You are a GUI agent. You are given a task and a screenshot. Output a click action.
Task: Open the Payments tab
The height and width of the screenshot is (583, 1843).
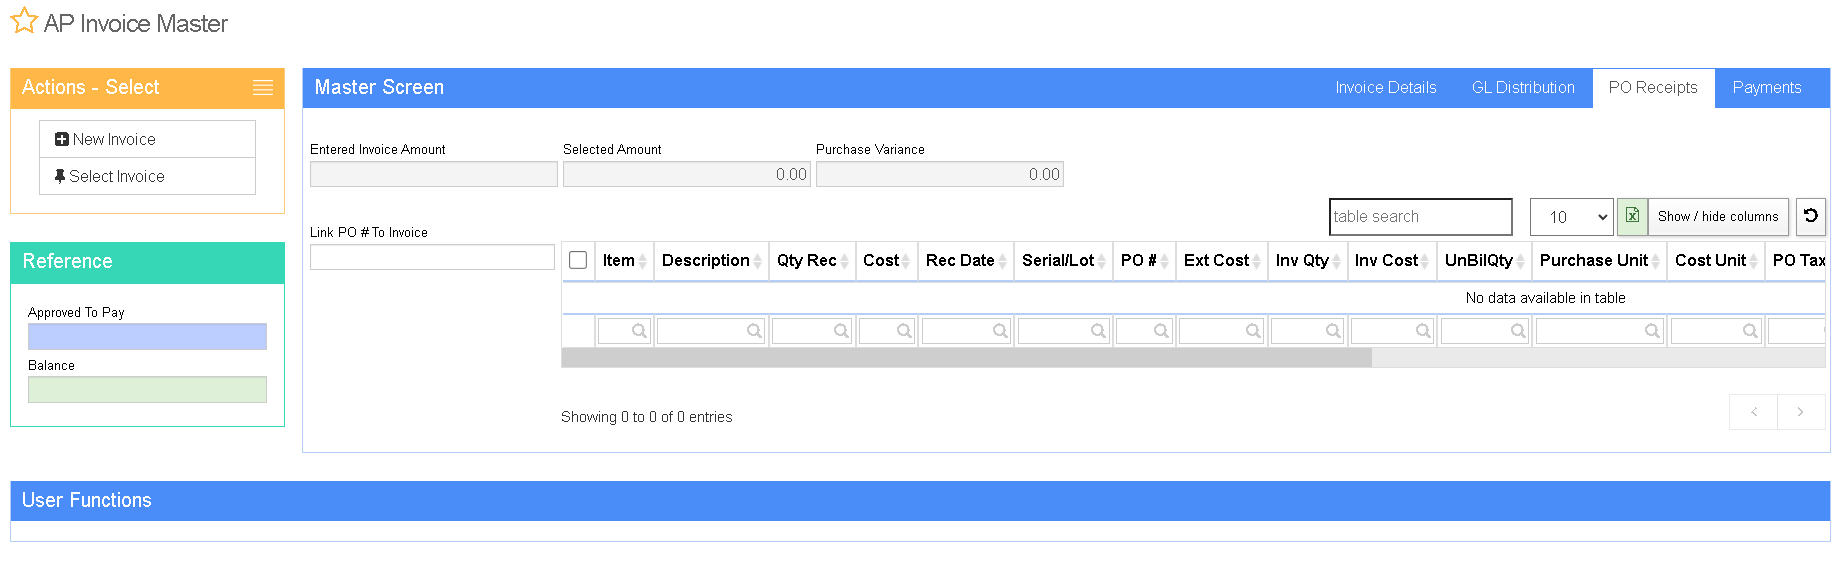pyautogui.click(x=1766, y=88)
